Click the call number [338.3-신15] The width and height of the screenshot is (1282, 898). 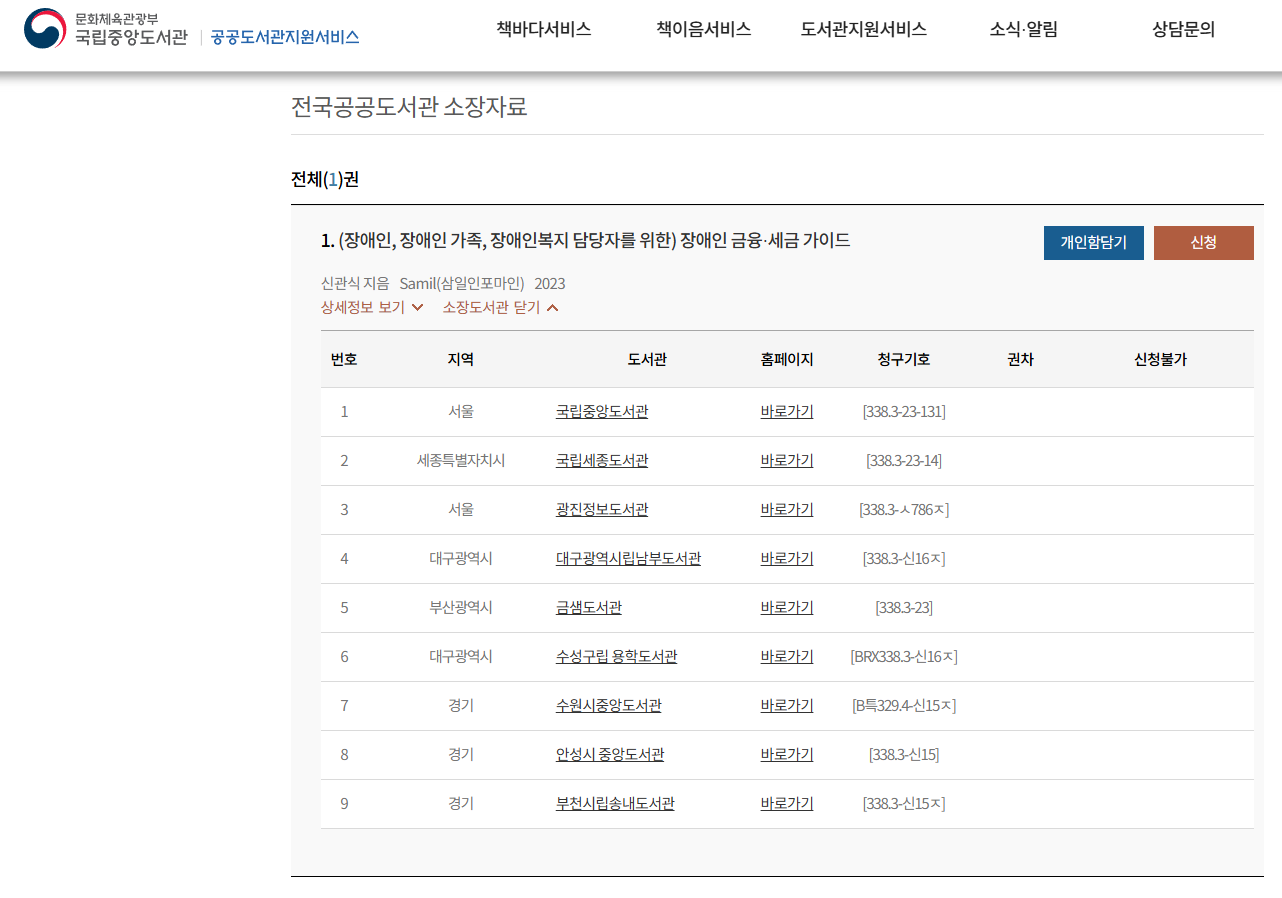[904, 754]
